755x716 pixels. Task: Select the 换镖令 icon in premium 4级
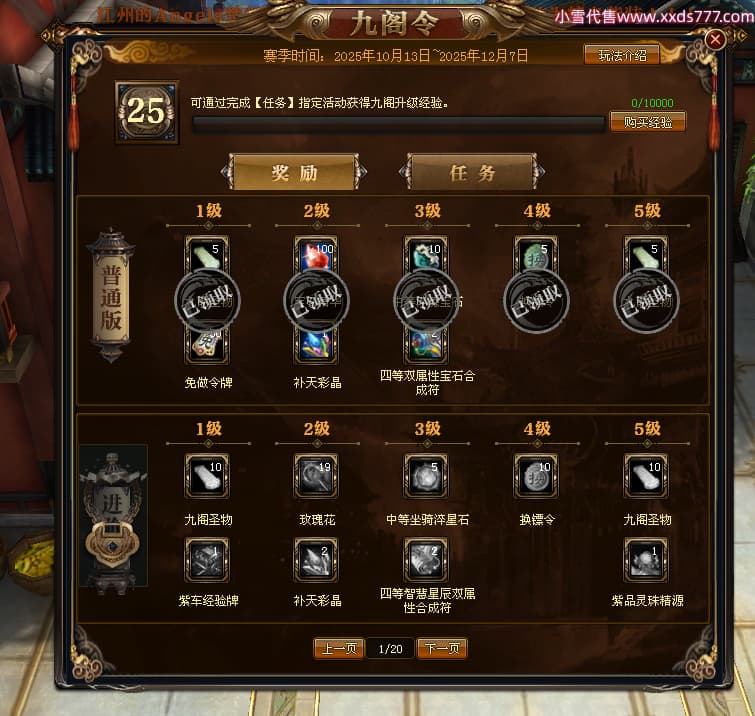(x=536, y=476)
